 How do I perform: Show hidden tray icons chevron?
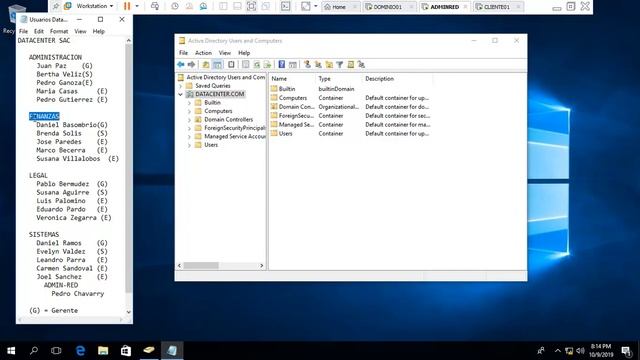(558, 351)
